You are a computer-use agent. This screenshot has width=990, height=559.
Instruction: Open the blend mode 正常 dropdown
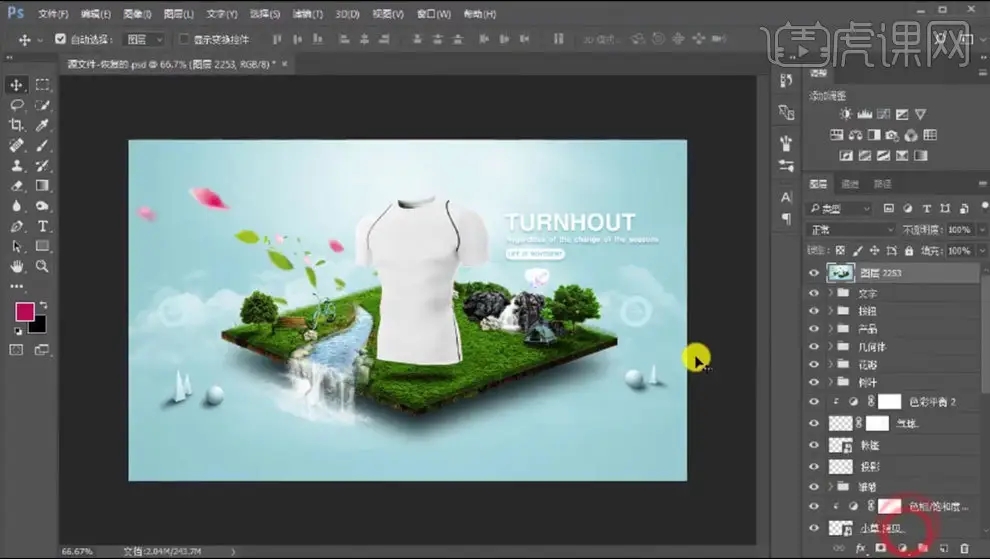click(x=851, y=230)
